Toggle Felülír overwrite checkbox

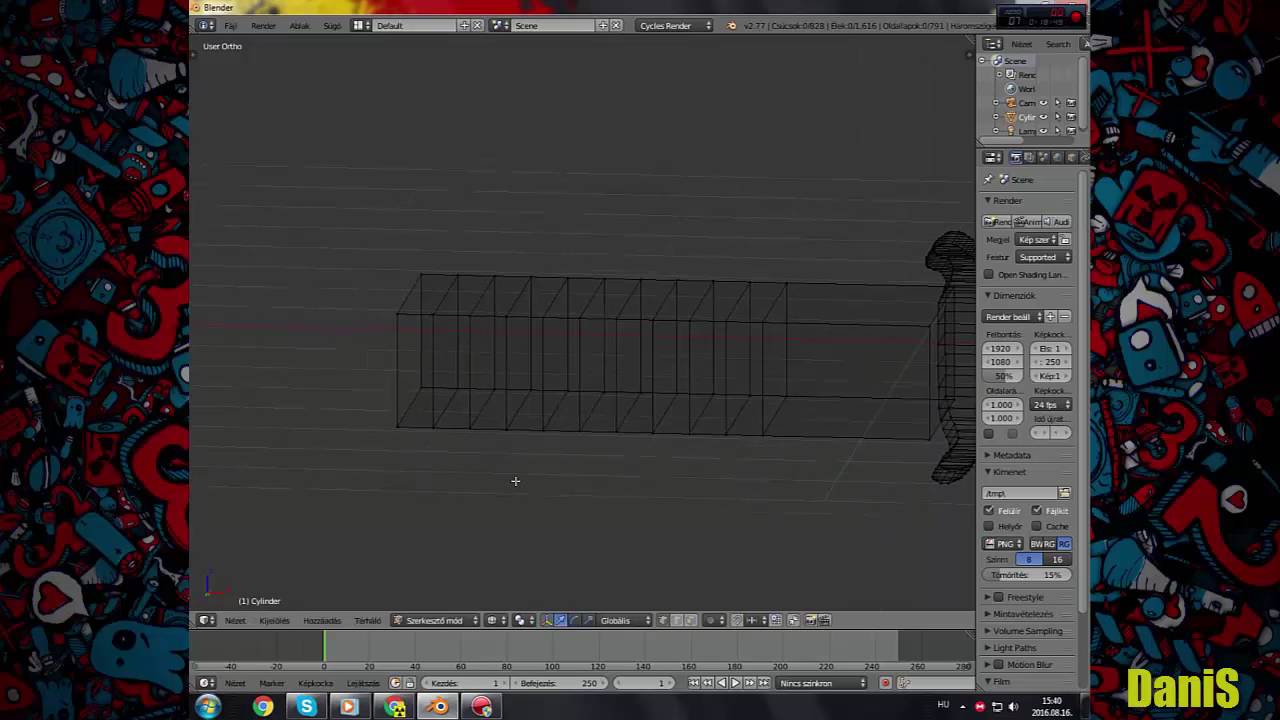(989, 511)
